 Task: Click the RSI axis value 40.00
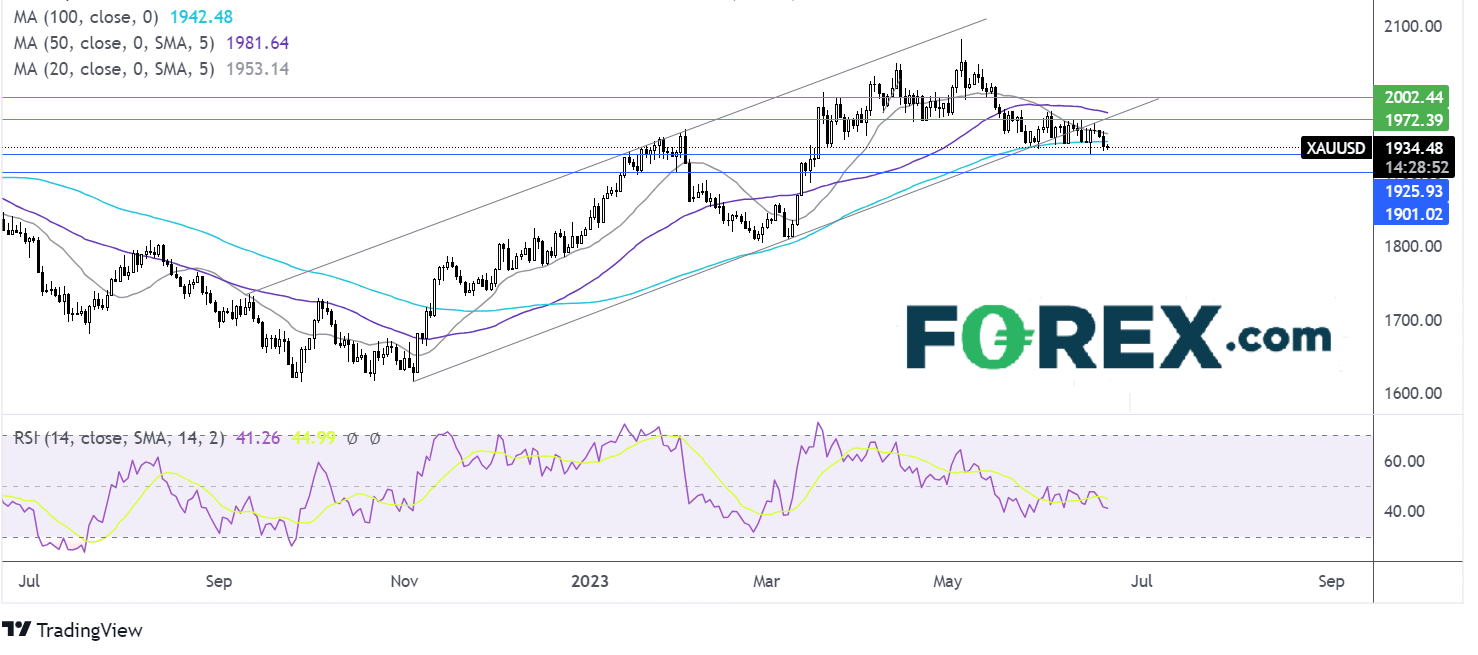(x=1405, y=511)
